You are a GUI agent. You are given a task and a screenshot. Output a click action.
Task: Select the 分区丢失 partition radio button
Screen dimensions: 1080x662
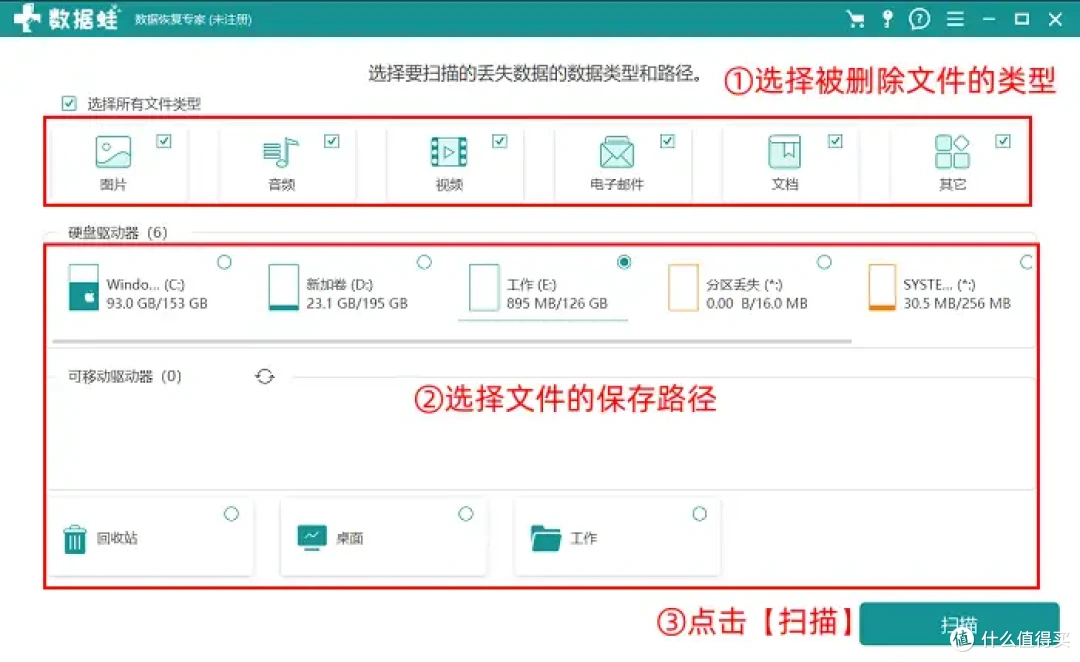coord(824,262)
